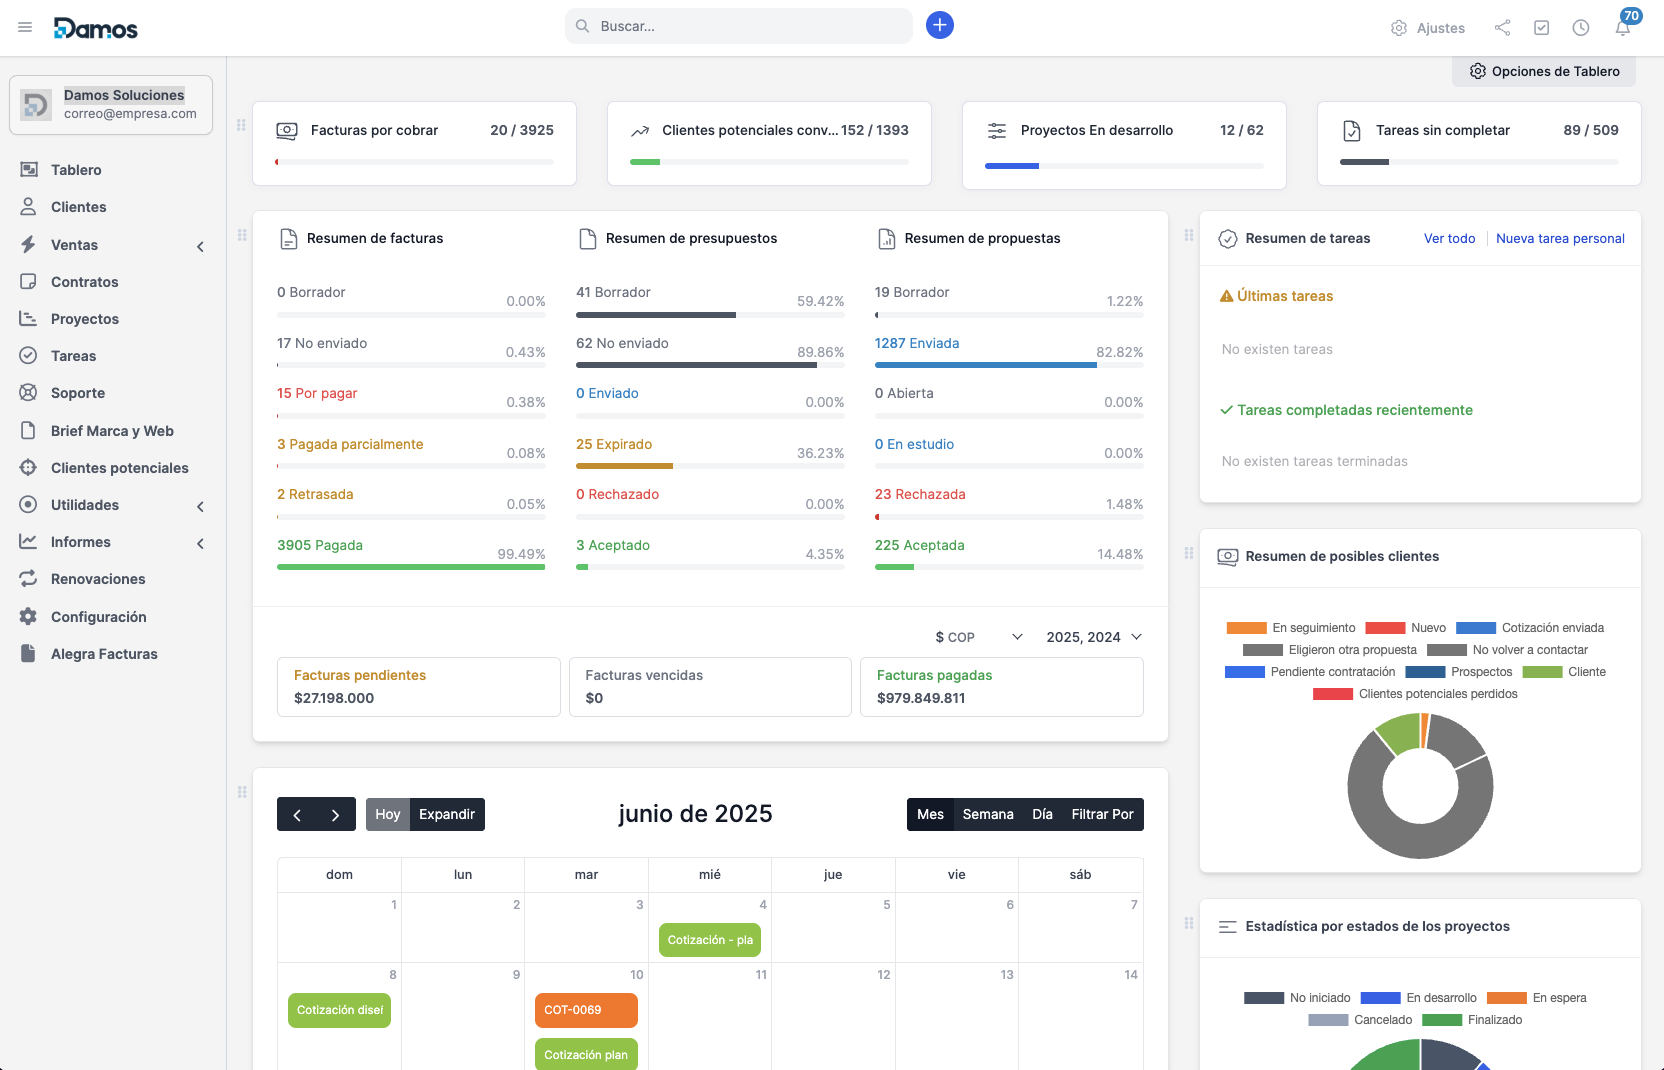The height and width of the screenshot is (1070, 1664).
Task: Click the Proyectos En desarrollo progress bar
Action: [1124, 166]
